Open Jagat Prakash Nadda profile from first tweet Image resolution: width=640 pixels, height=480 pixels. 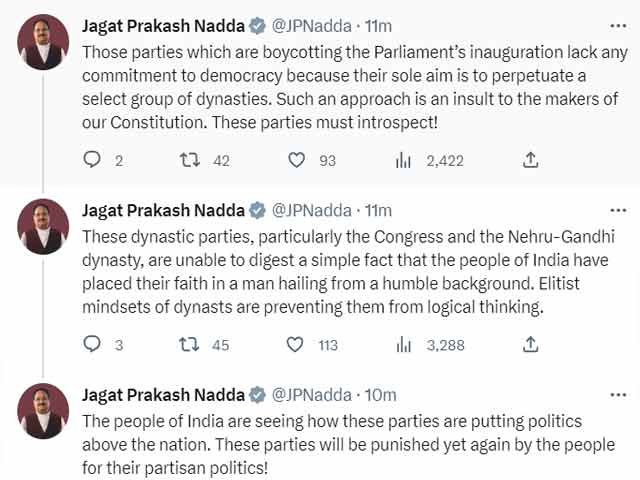pyautogui.click(x=161, y=25)
